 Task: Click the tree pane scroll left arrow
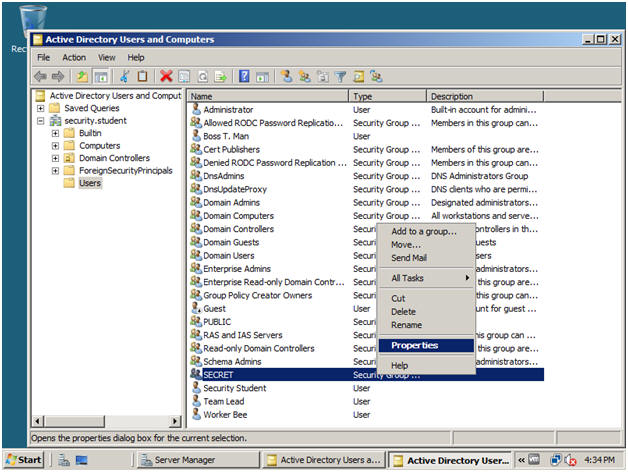pyautogui.click(x=38, y=421)
